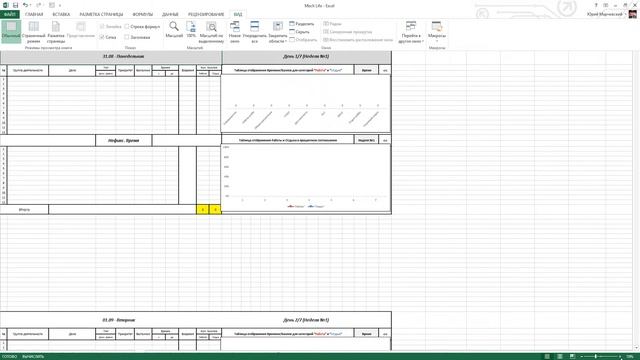Click the Скрыть (Hide window) icon
The width and height of the screenshot is (640, 360).
tap(292, 31)
